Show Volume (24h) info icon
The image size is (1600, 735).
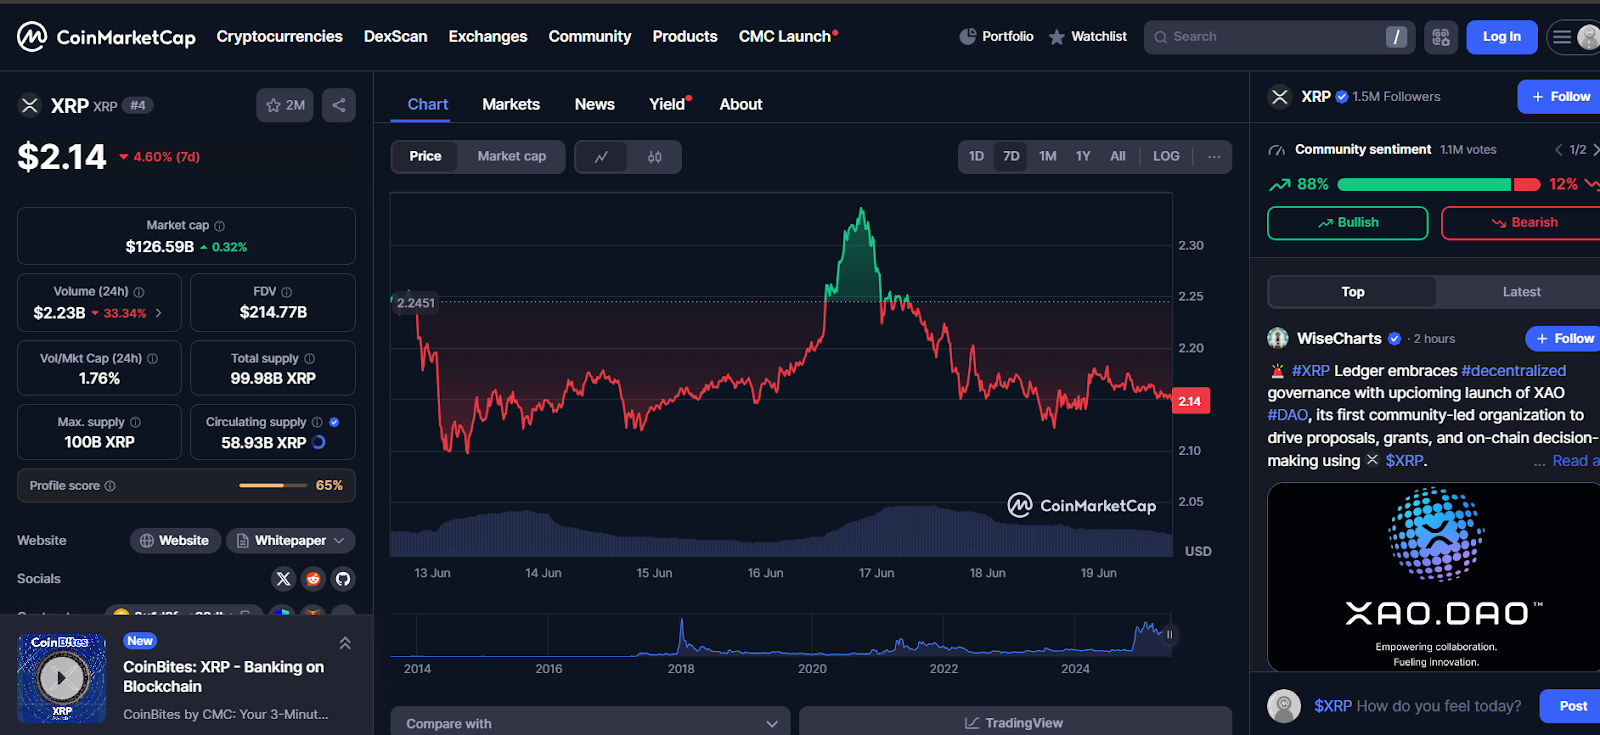pyautogui.click(x=139, y=292)
